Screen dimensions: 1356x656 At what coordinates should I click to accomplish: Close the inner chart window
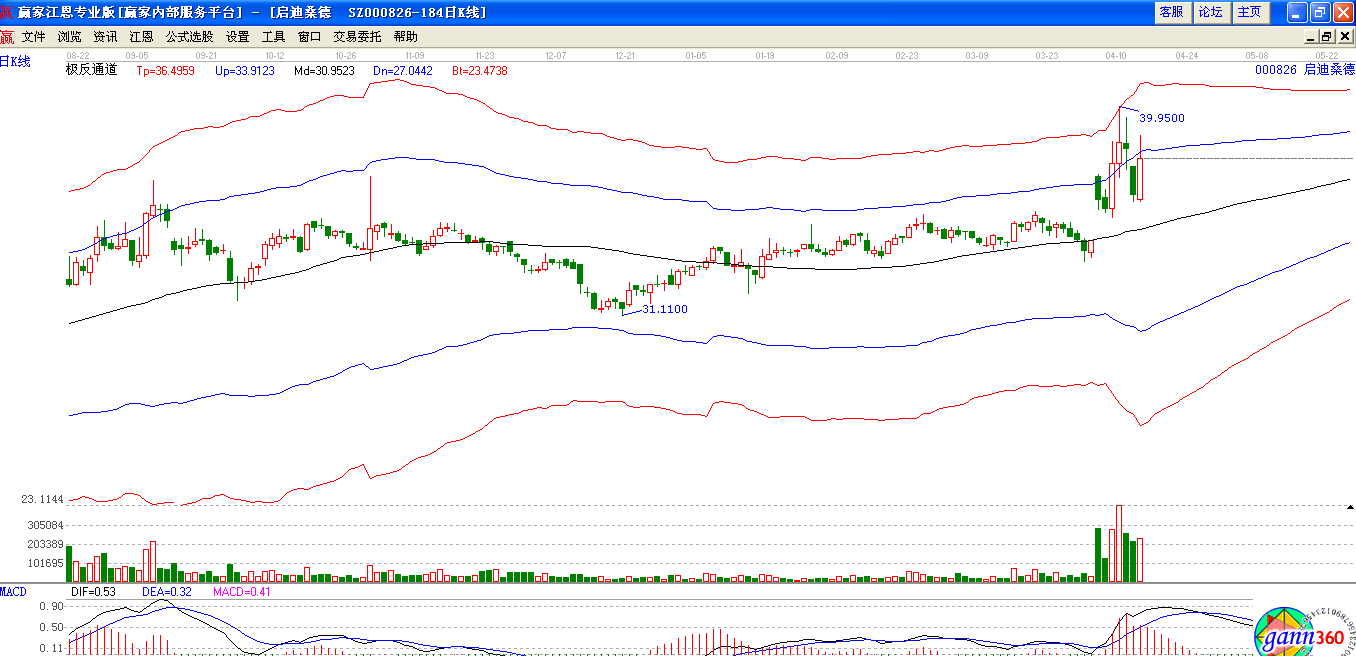(1345, 36)
